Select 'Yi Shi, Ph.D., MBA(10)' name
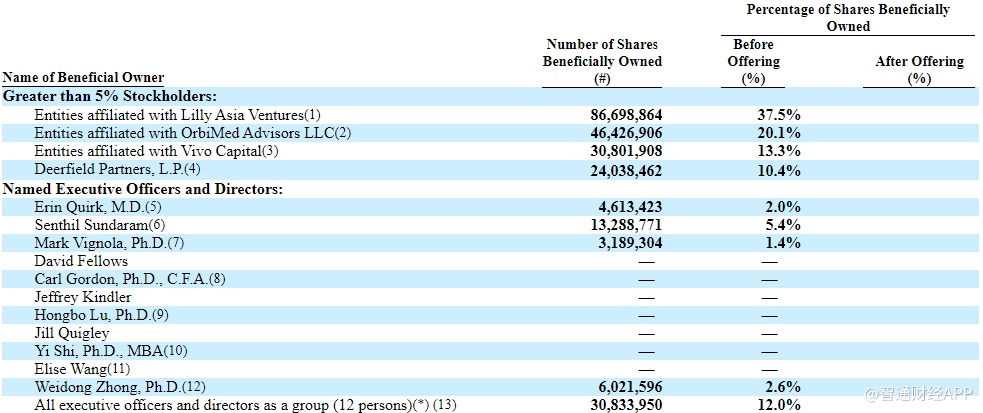Viewport: 983px width, 413px height. 111,352
